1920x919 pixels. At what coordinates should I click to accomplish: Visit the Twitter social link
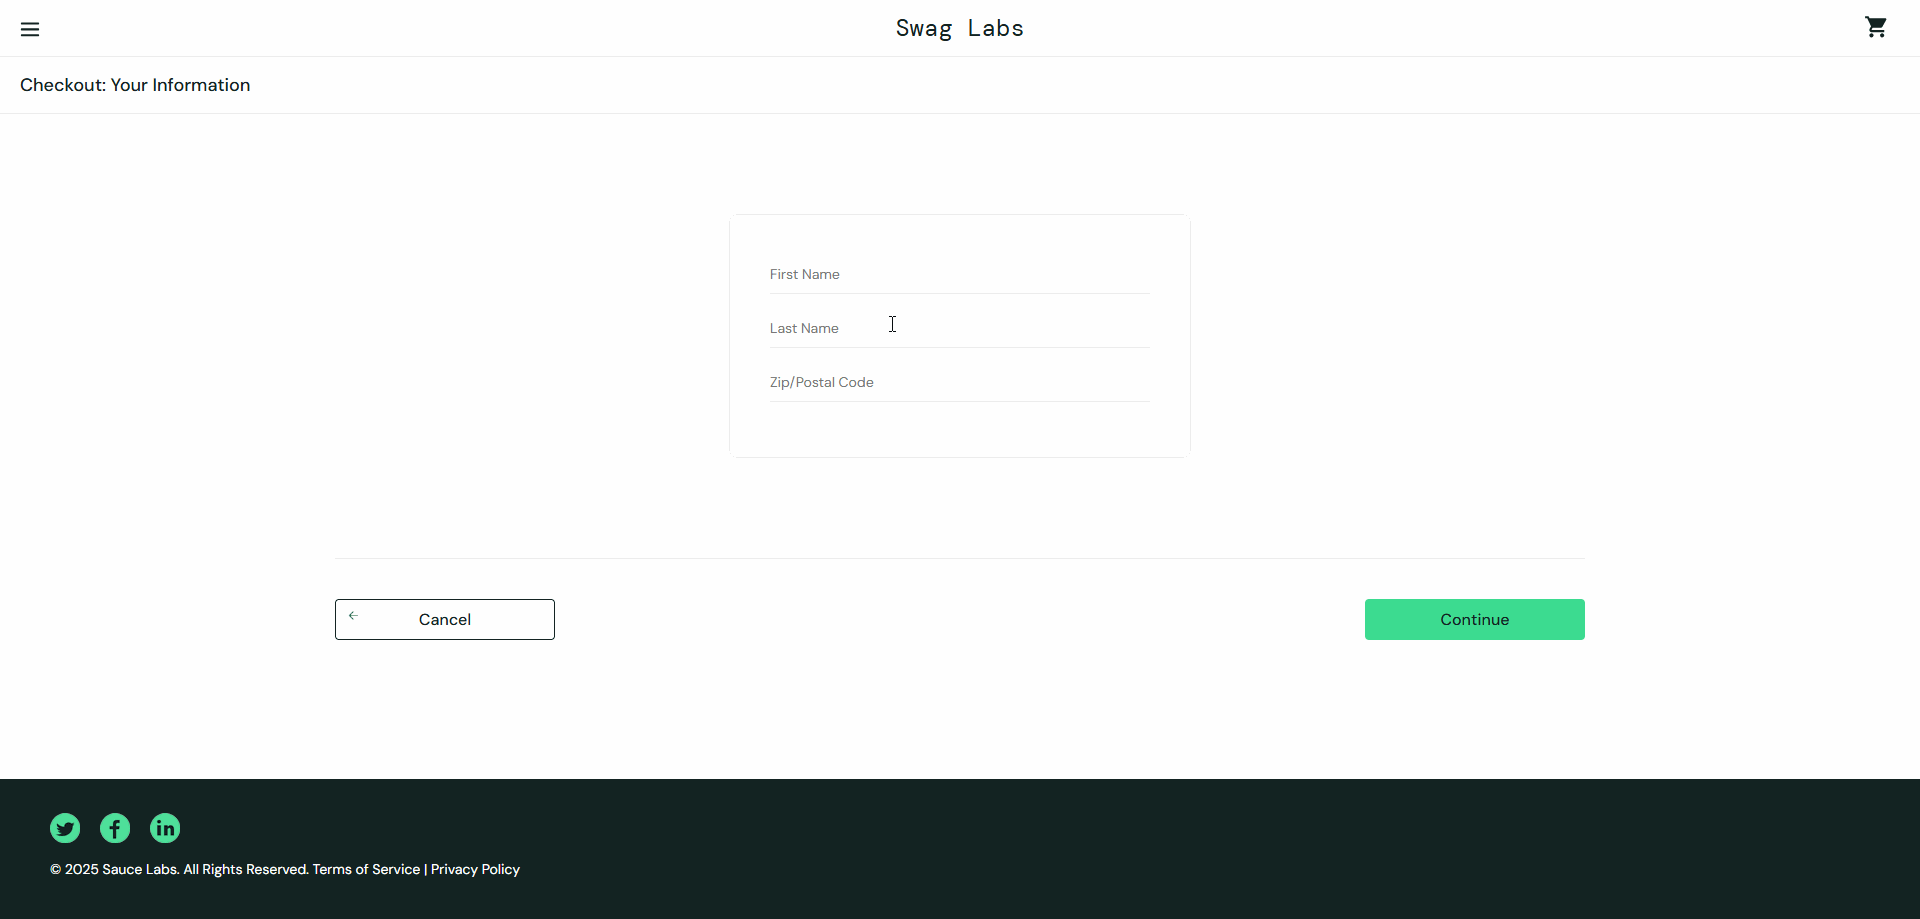click(65, 828)
